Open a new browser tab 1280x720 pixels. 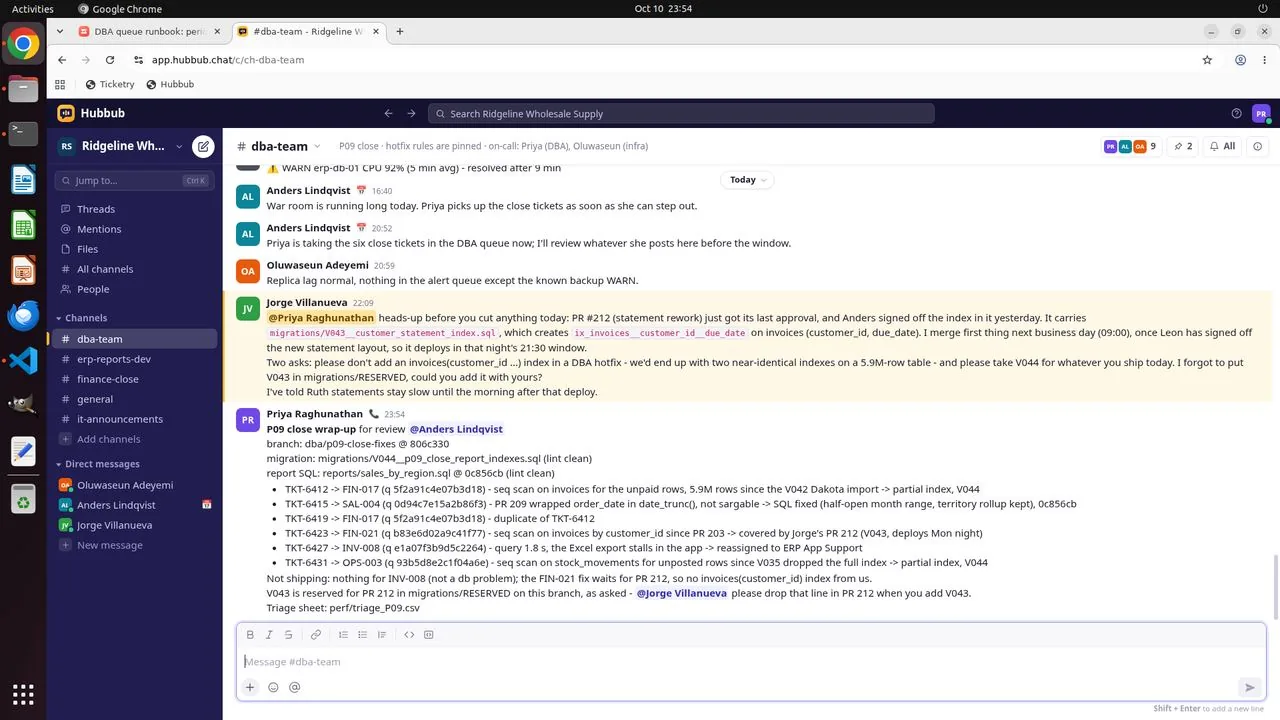(400, 32)
